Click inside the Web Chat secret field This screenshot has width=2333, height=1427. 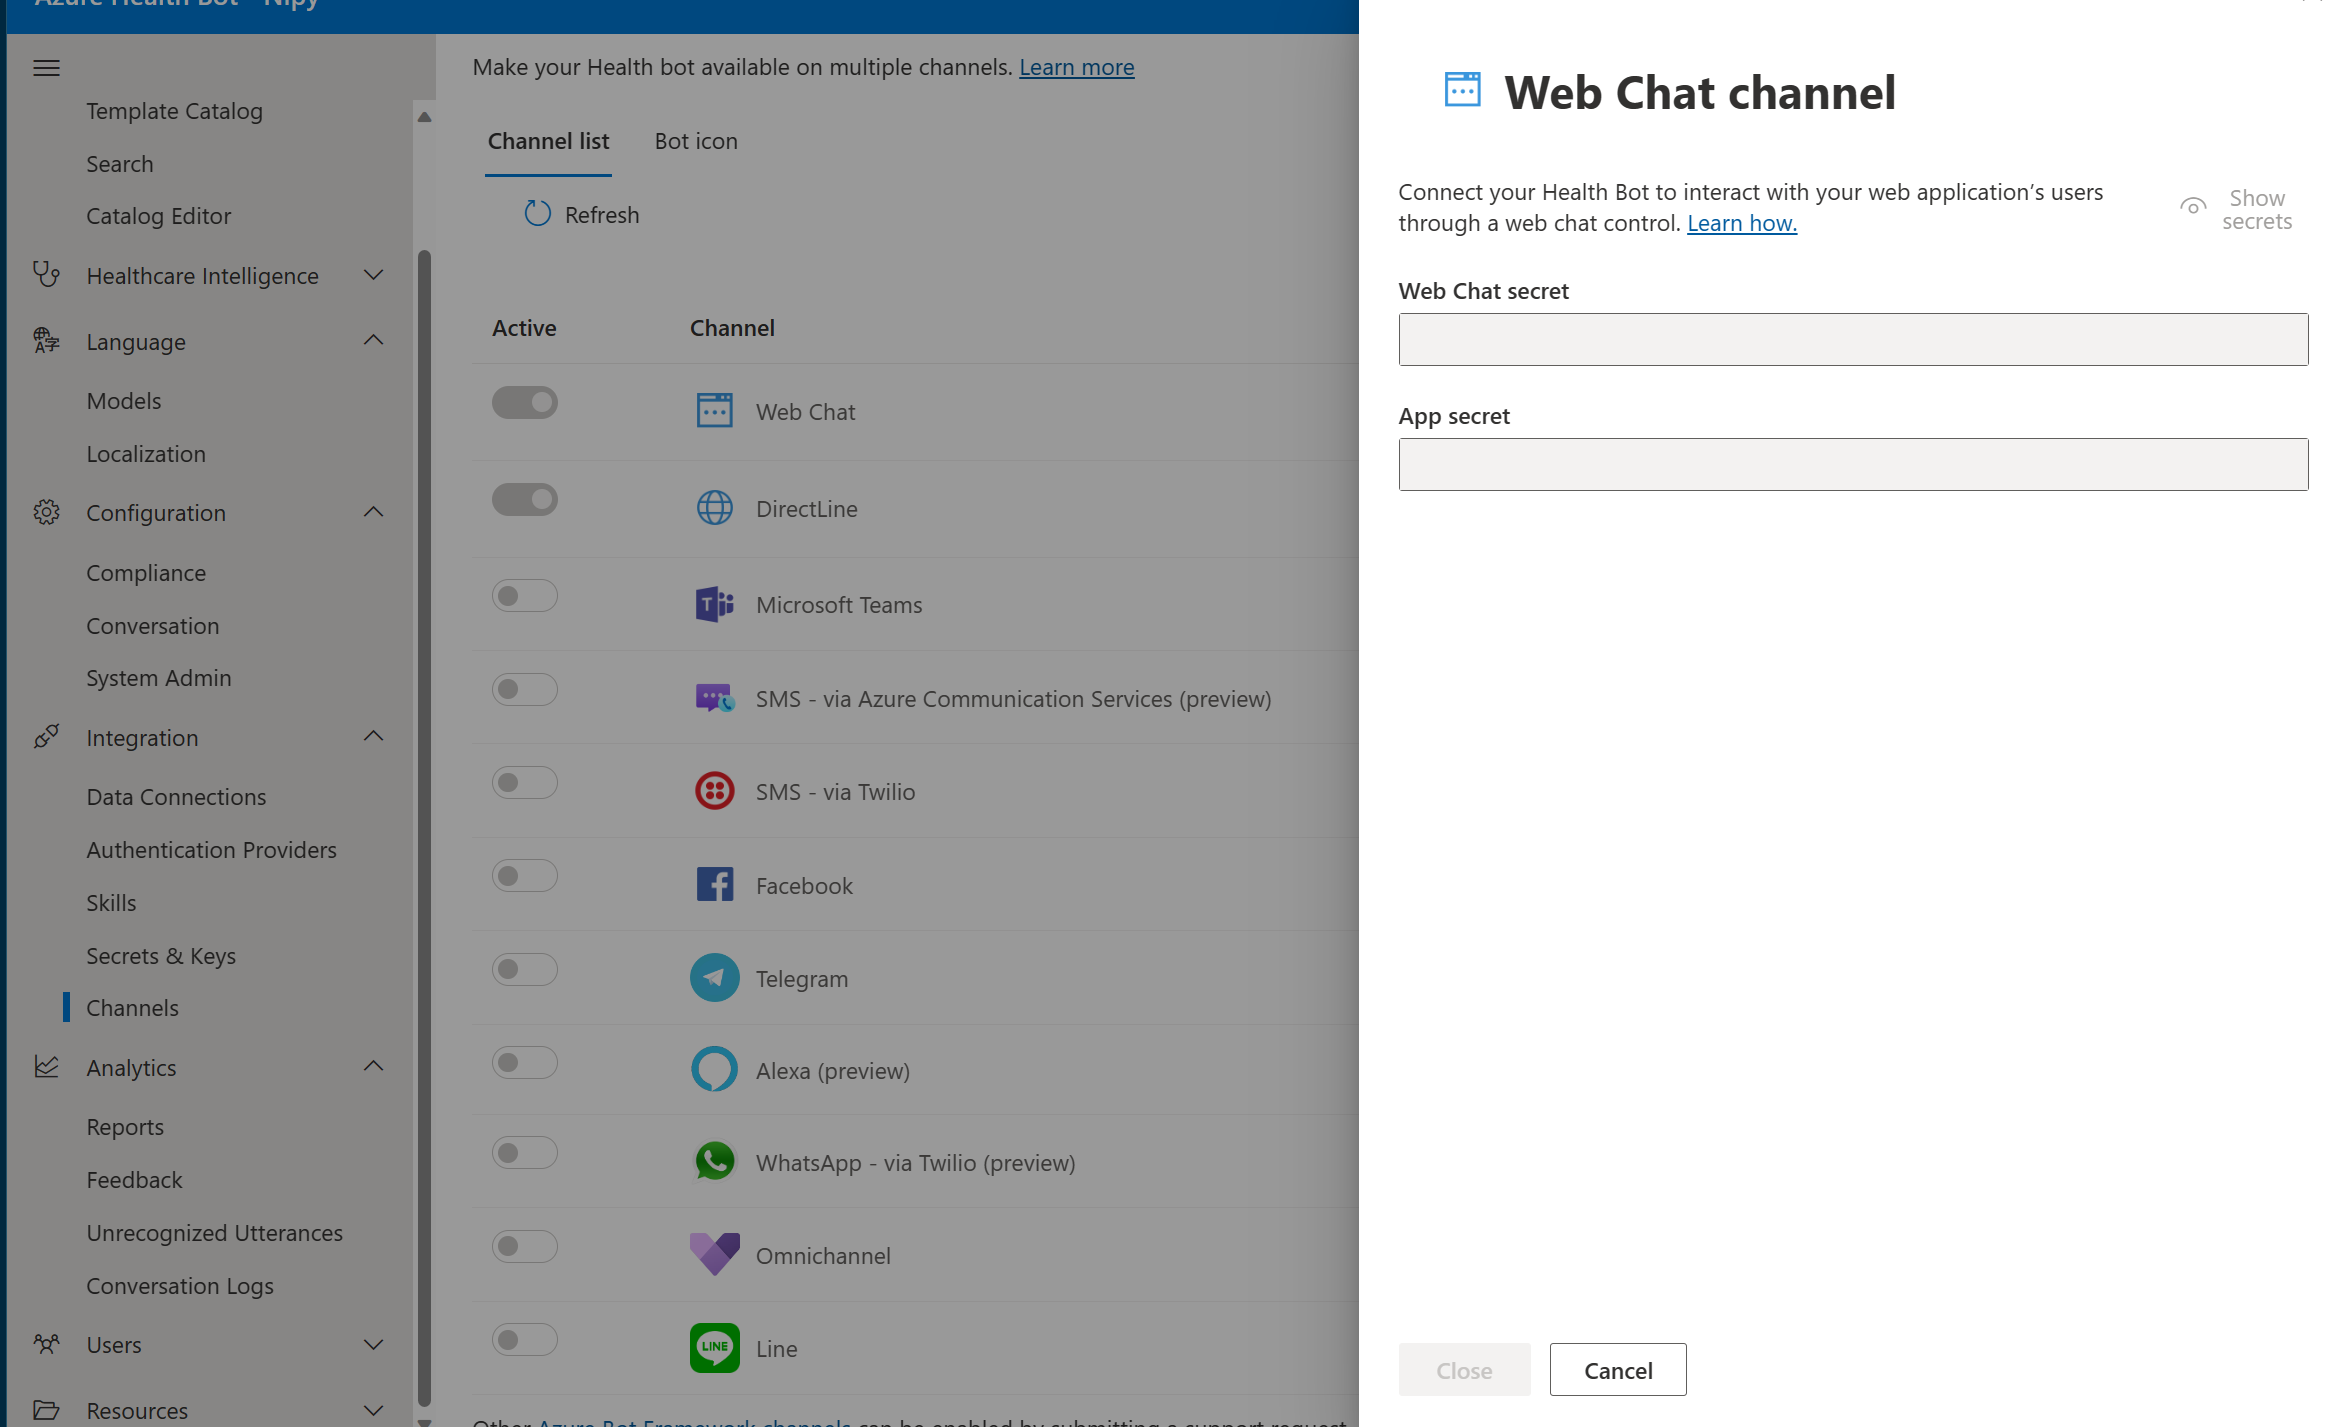click(x=1852, y=339)
